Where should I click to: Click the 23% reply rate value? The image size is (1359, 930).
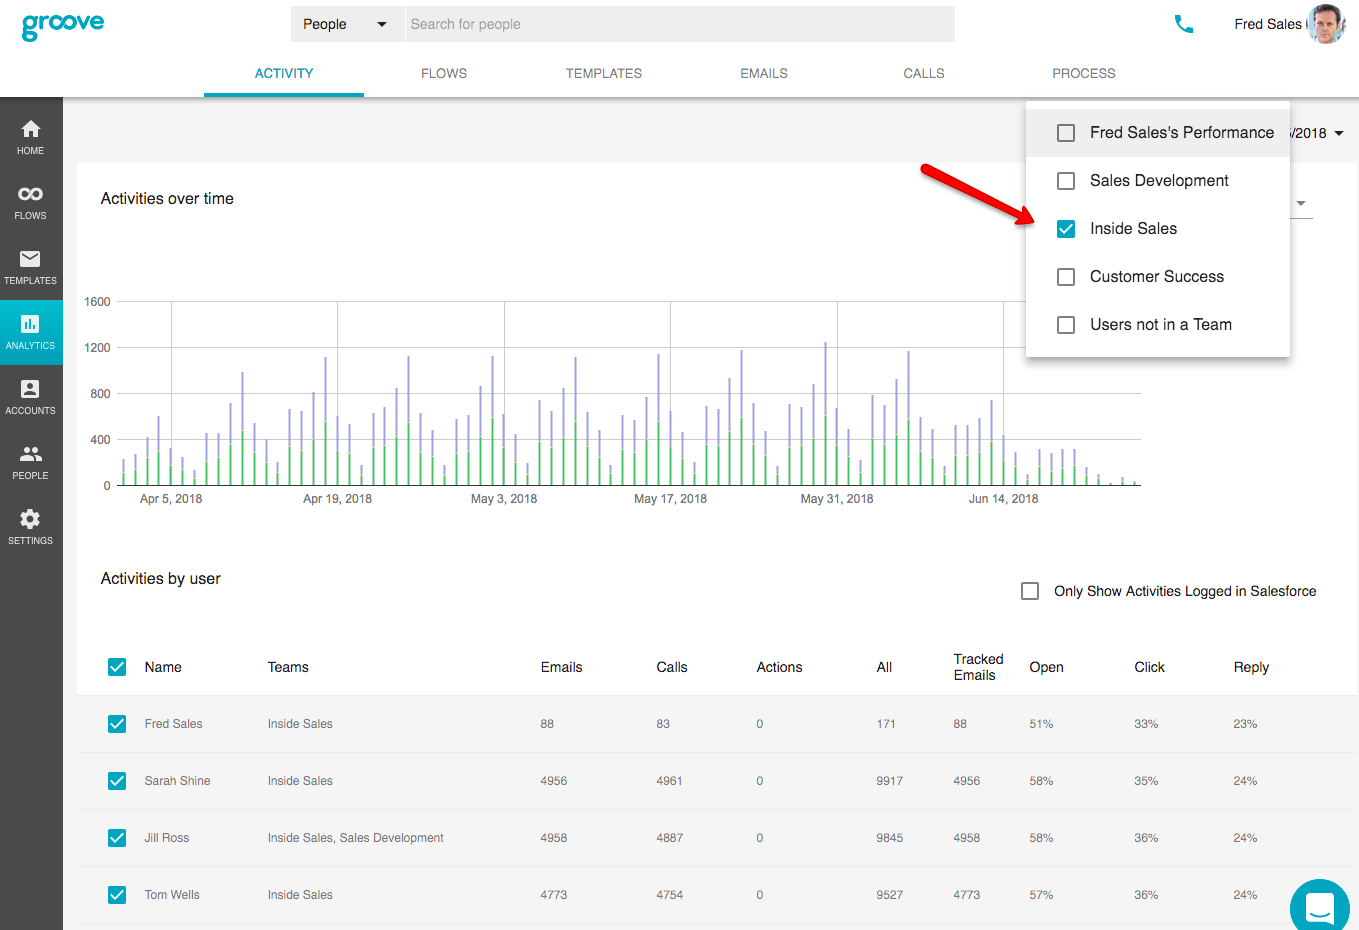tap(1245, 724)
